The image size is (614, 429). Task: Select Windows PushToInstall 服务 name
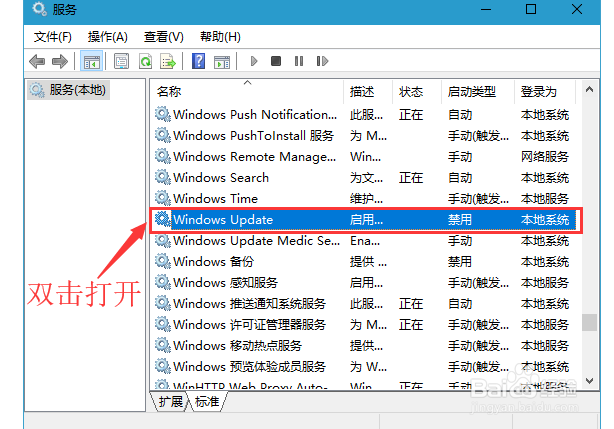[x=253, y=135]
